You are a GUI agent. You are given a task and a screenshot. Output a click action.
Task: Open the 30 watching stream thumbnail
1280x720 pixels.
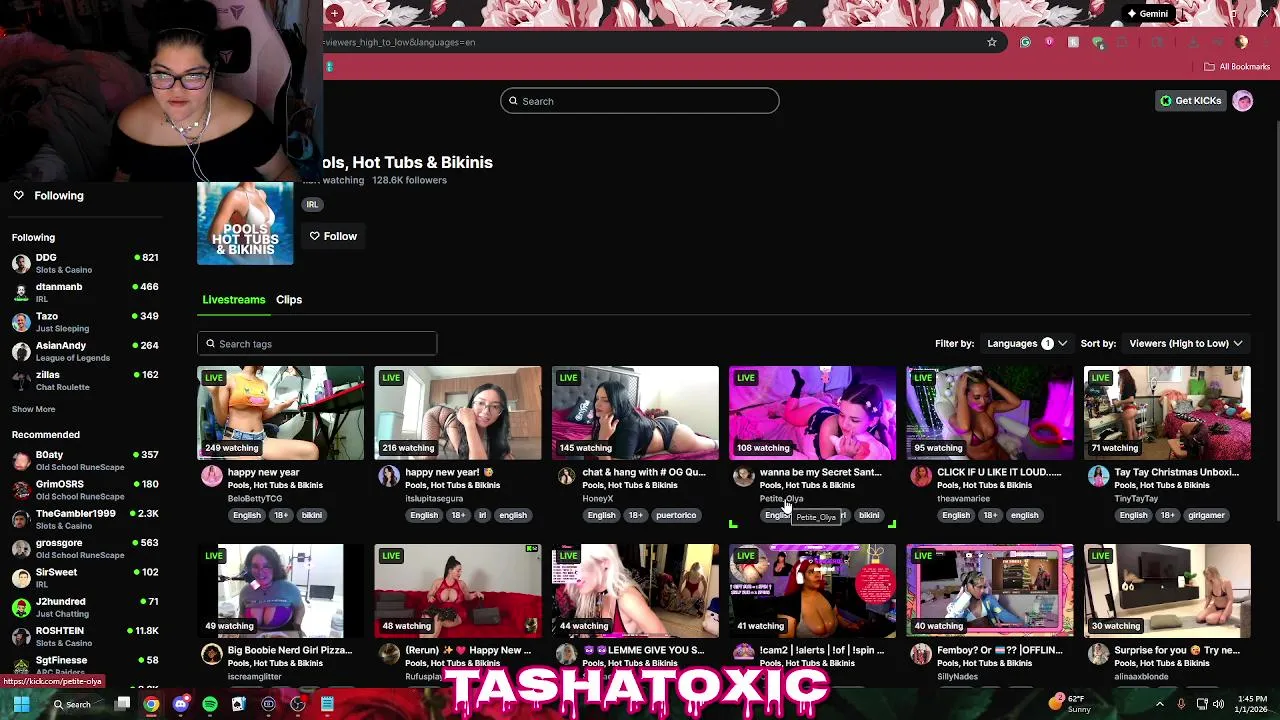coord(1167,591)
